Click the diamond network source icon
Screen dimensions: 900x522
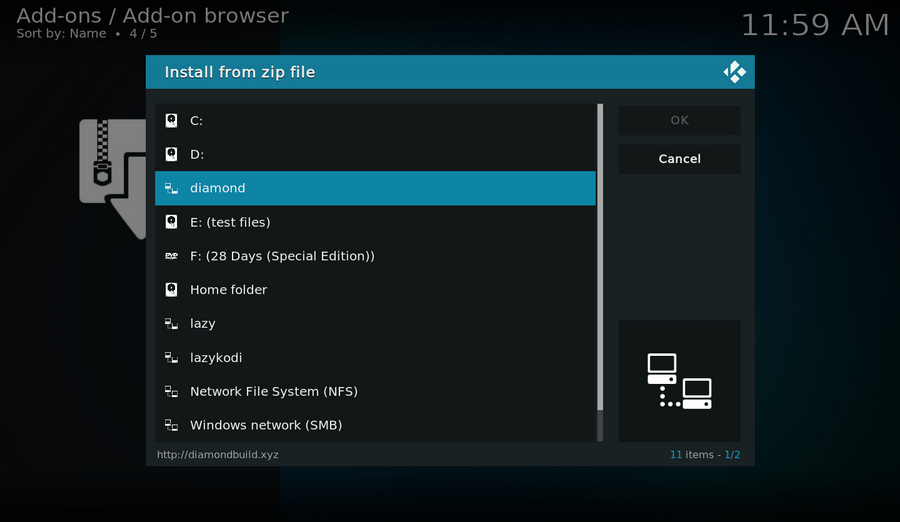point(171,188)
